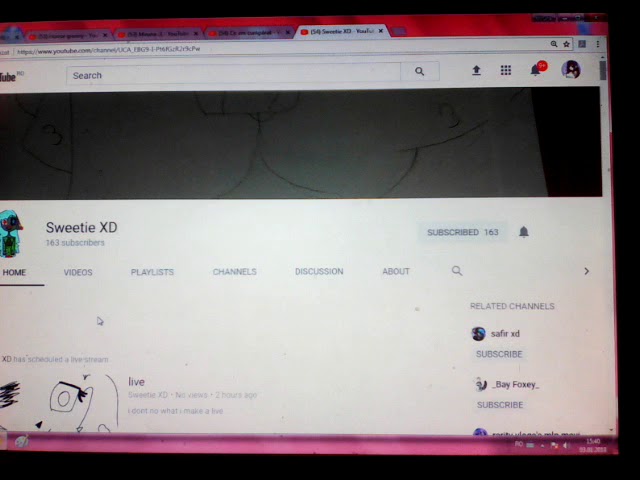Click the browser address bar URL

tap(109, 49)
